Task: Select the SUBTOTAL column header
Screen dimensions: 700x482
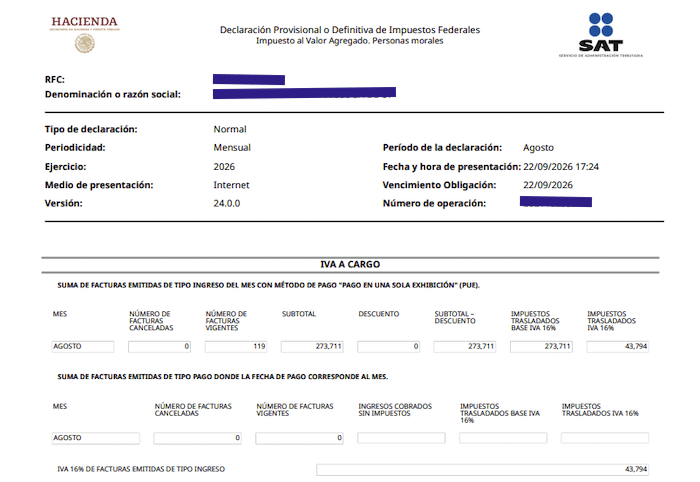Action: pyautogui.click(x=299, y=314)
